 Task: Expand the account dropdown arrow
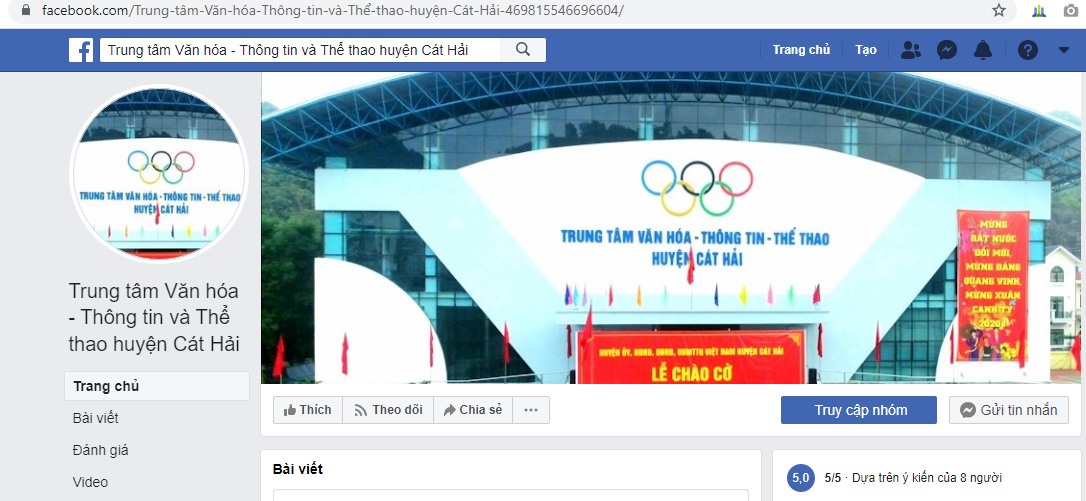[1065, 50]
